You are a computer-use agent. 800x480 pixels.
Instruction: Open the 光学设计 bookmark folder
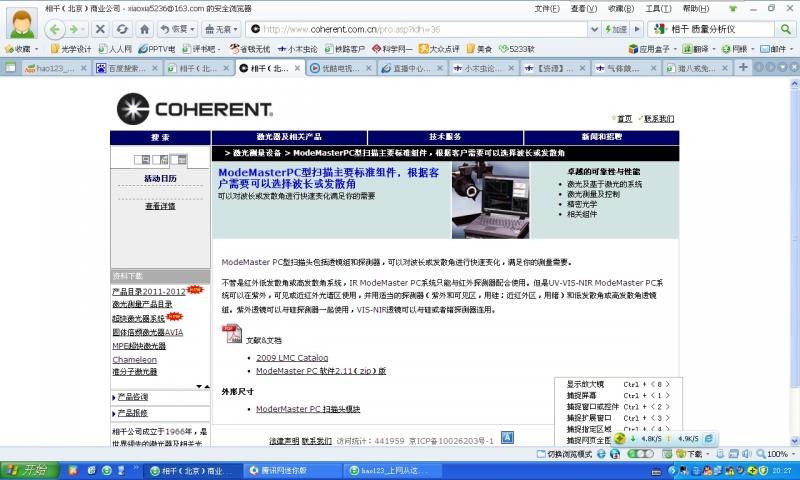71,49
